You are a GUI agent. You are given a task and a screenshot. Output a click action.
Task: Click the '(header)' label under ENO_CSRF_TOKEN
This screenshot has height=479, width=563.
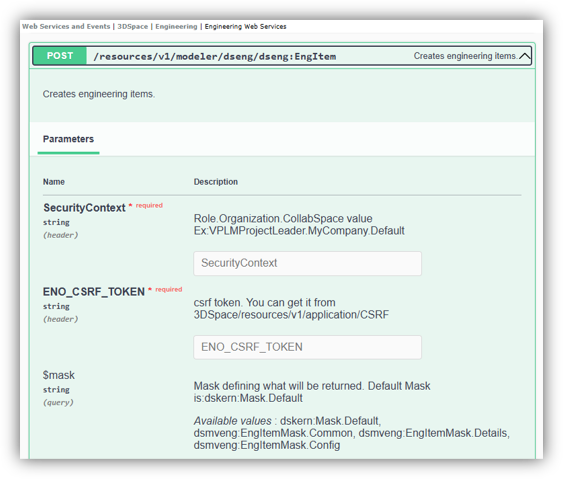61,319
